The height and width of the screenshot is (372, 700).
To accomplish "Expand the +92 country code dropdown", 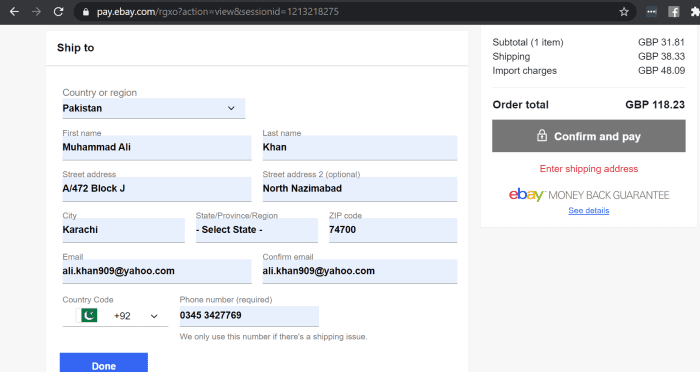I will (x=115, y=316).
